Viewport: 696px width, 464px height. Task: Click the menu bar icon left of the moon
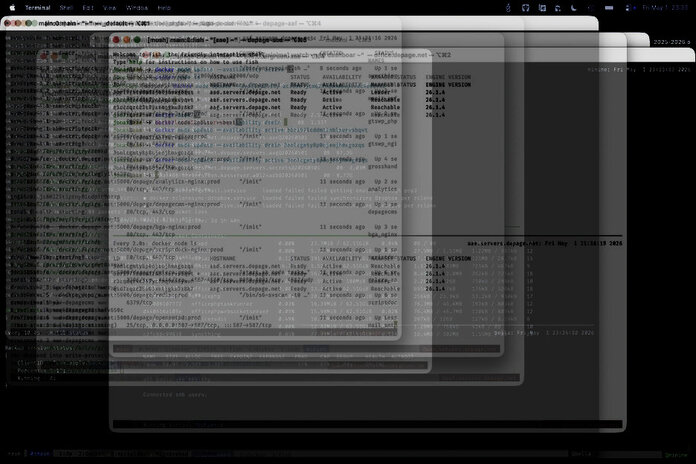pos(558,8)
